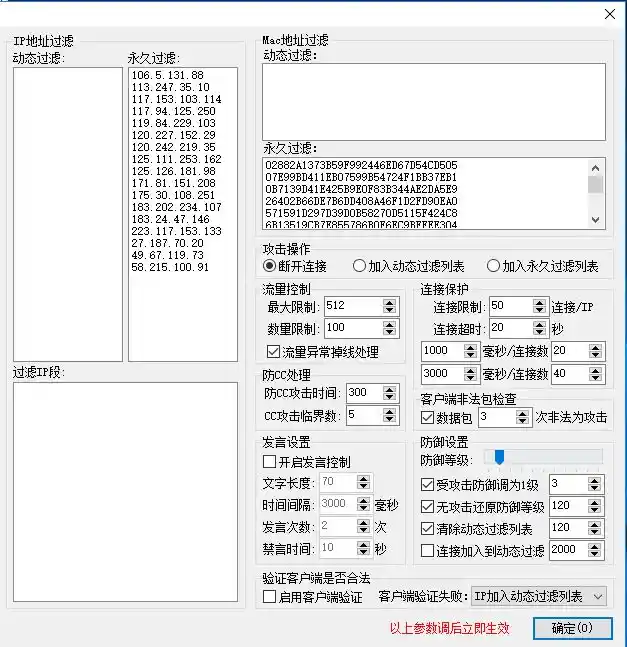This screenshot has width=627, height=647.
Task: Click the 数量限制 stepper arrows
Action: click(x=389, y=328)
